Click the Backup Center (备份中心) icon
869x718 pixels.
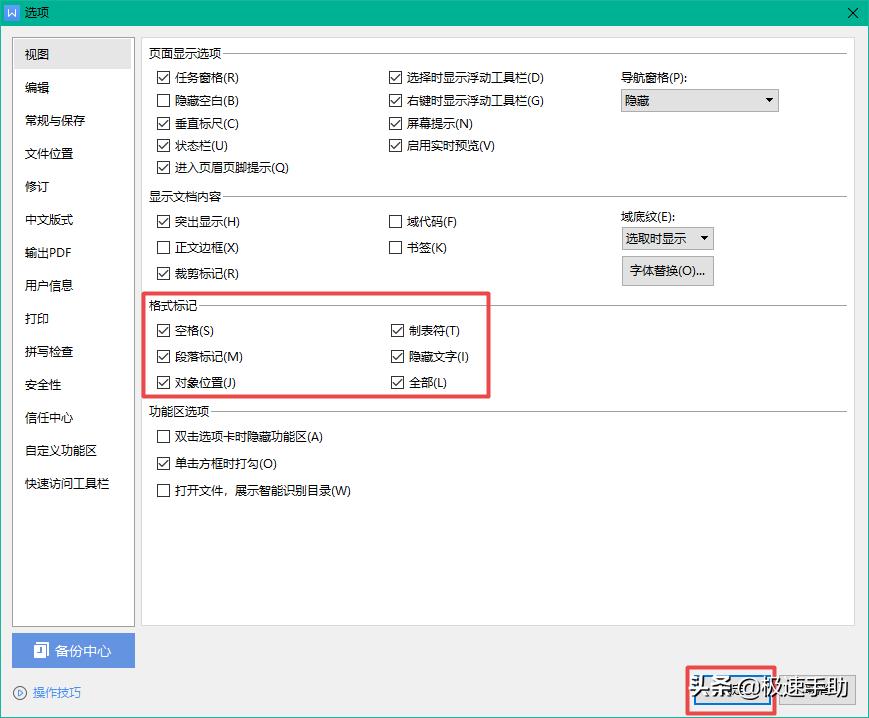(39, 650)
